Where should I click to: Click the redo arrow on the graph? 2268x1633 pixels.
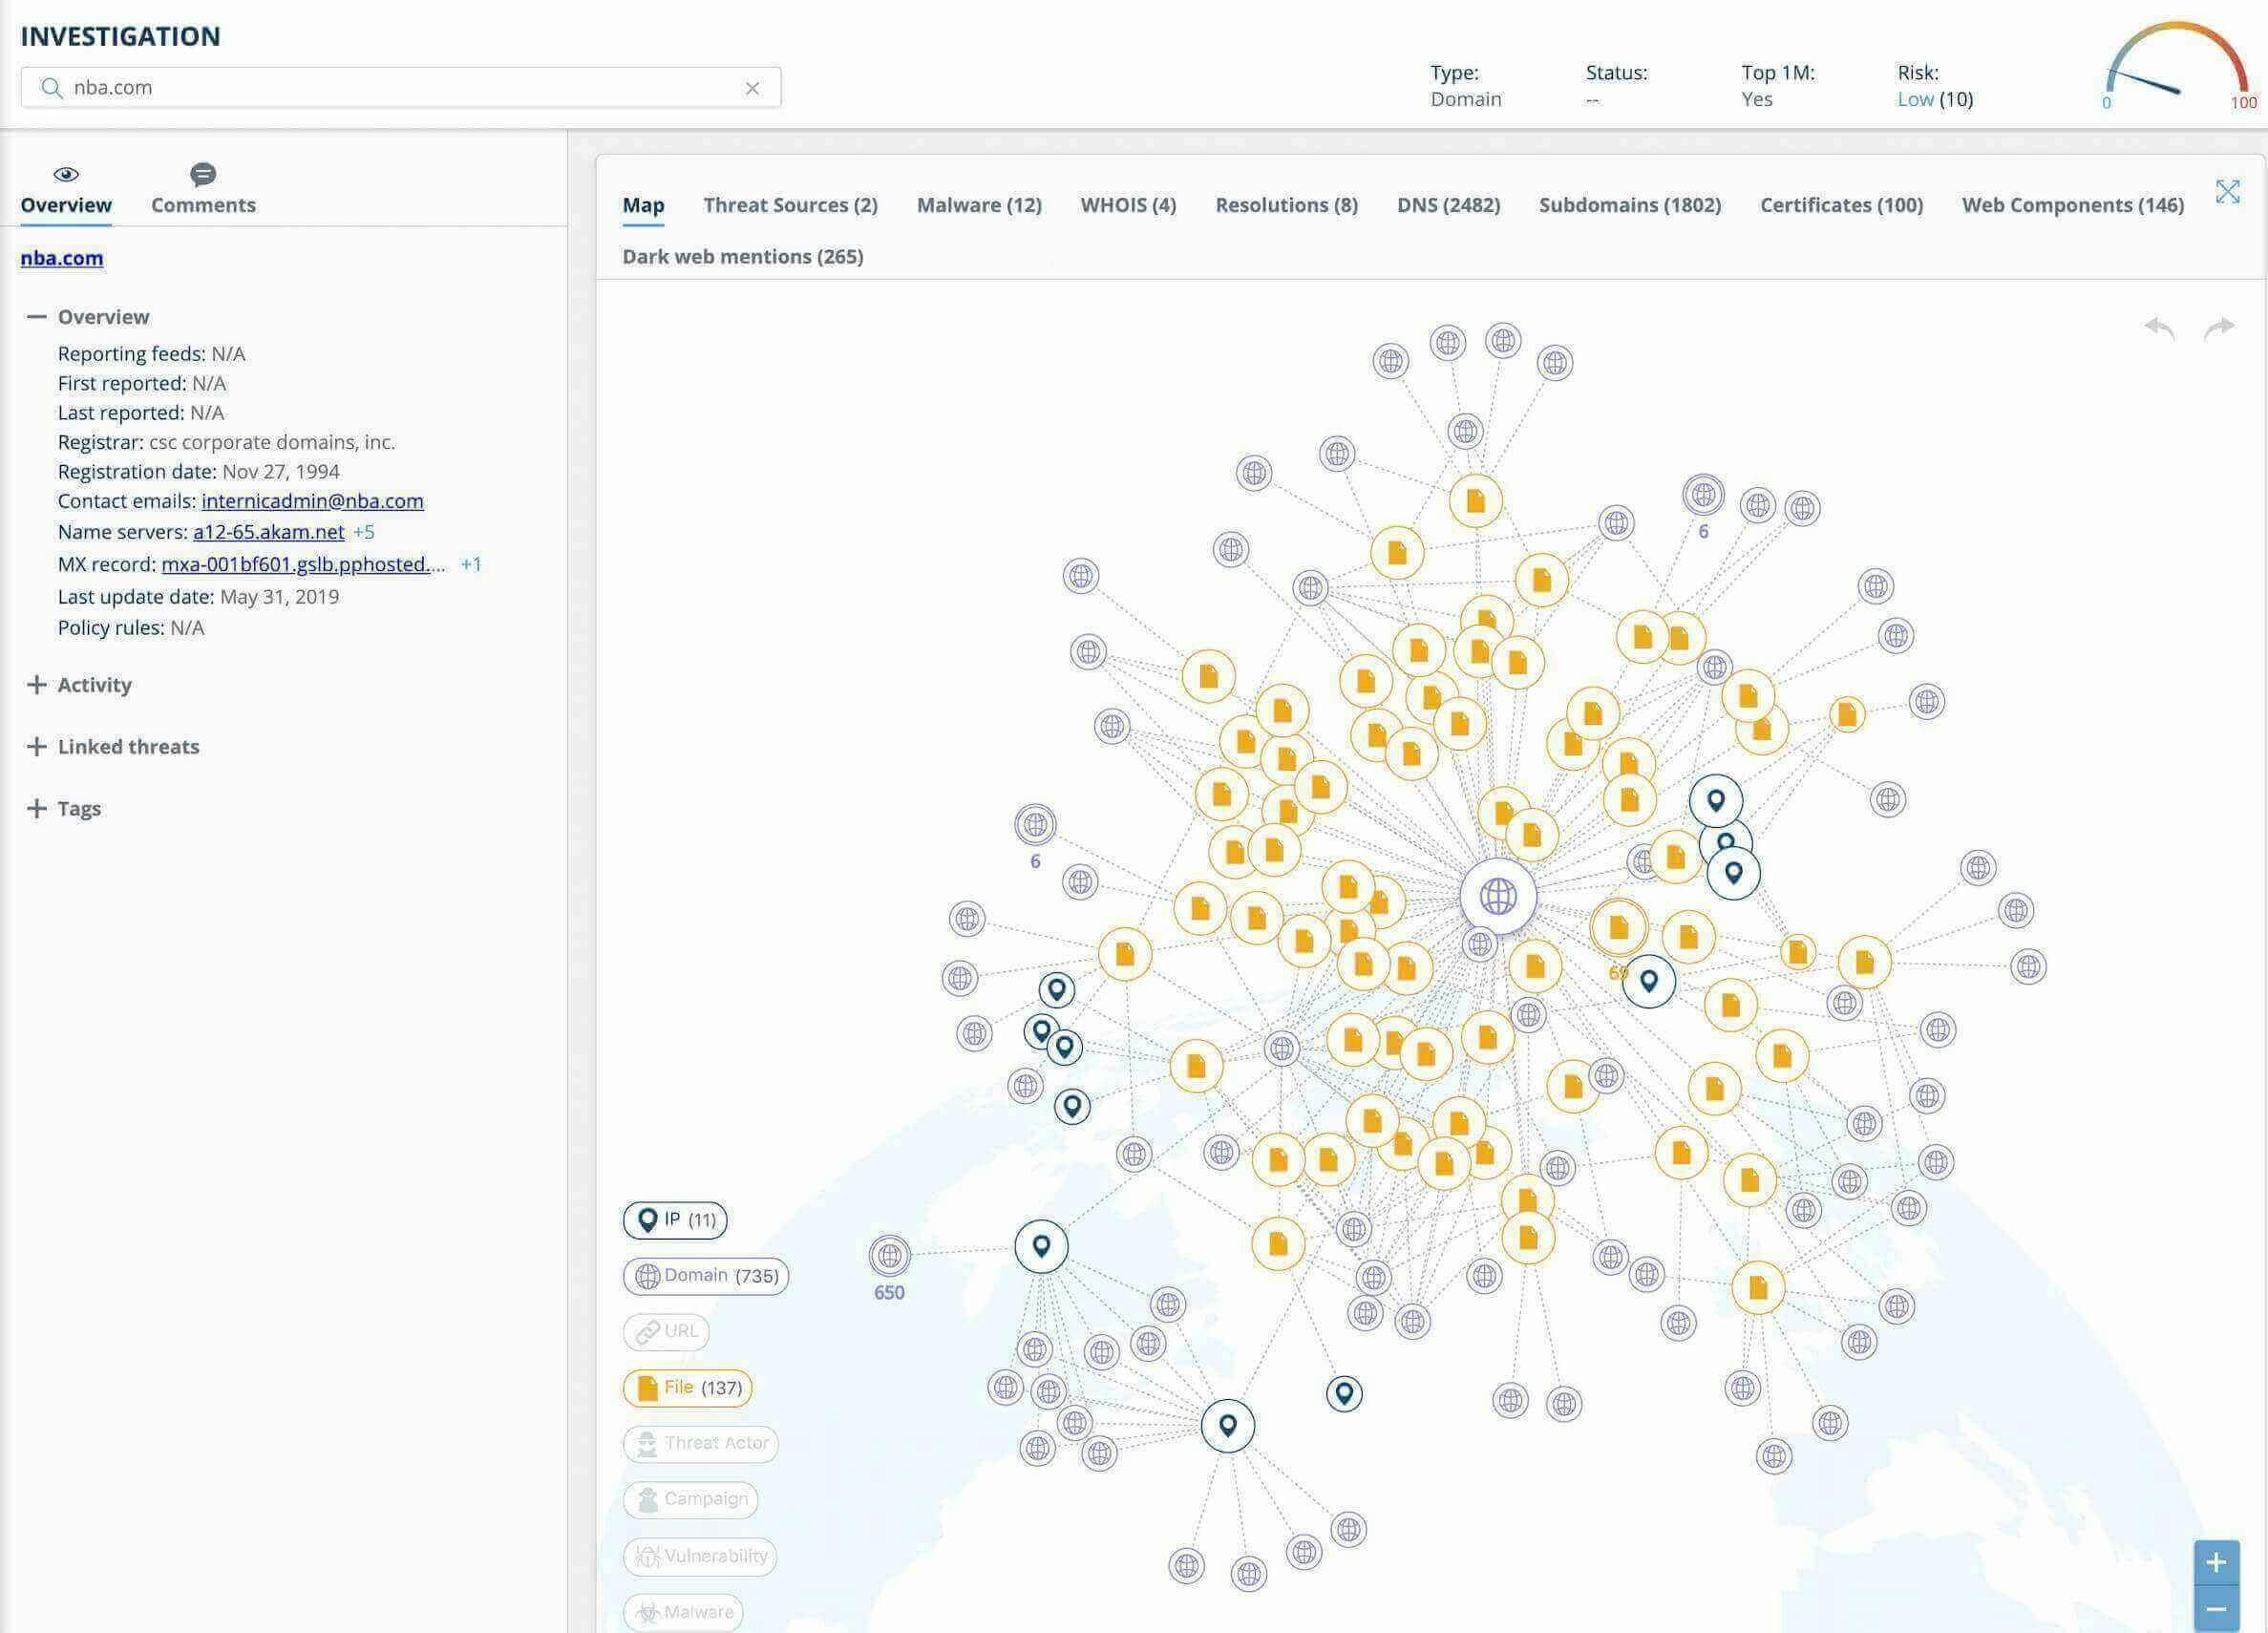coord(2220,326)
